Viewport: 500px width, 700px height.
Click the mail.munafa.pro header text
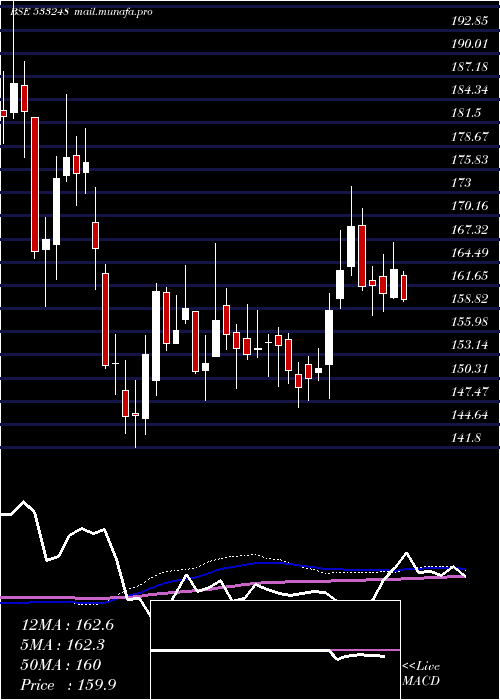(x=113, y=12)
